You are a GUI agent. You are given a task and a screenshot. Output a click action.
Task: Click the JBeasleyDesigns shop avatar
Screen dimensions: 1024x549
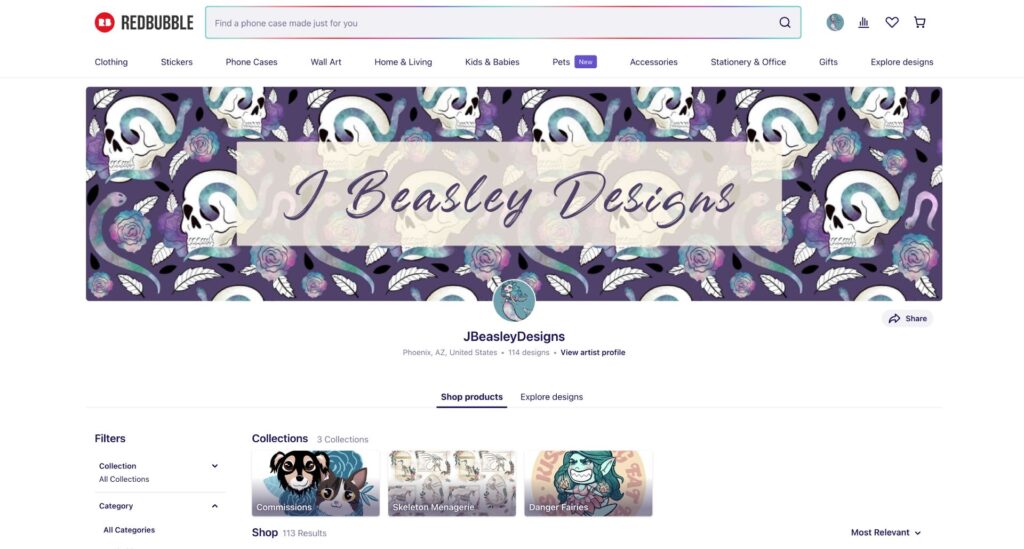[514, 300]
